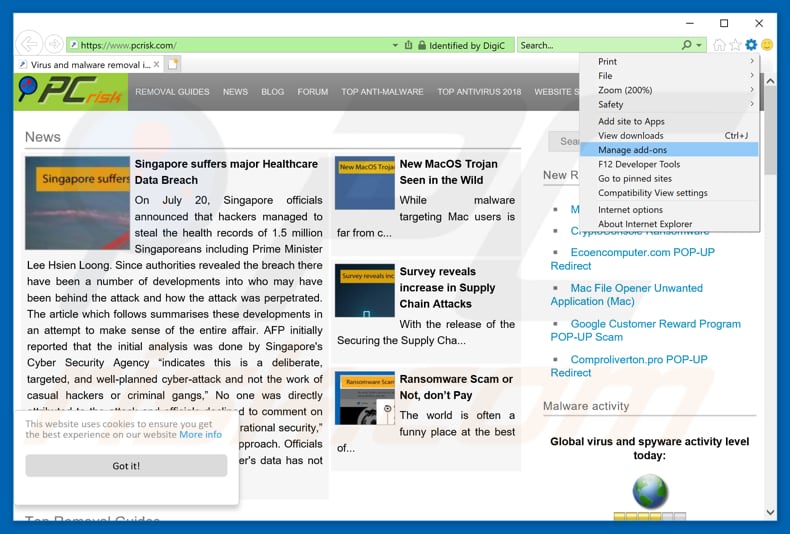Choose View downloads menu entry
Image resolution: width=790 pixels, height=534 pixels.
point(670,136)
